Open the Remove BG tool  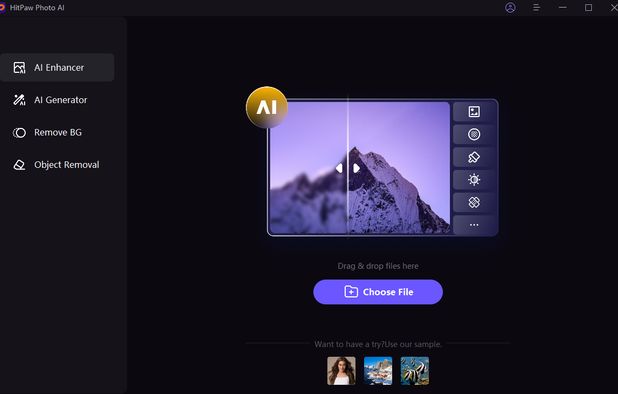[x=57, y=132]
